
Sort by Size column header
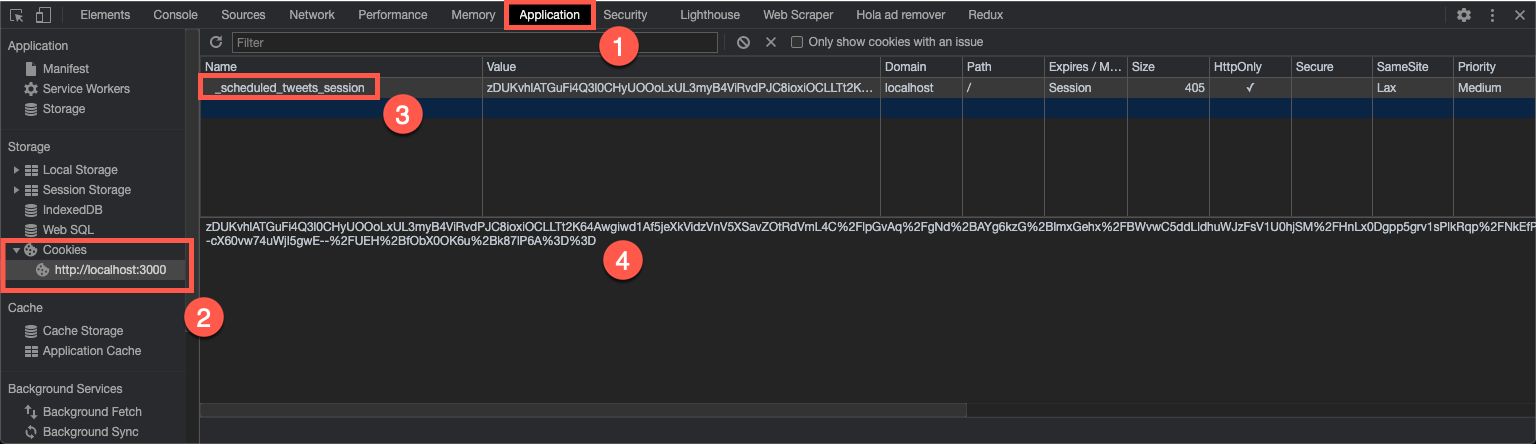(x=1167, y=66)
